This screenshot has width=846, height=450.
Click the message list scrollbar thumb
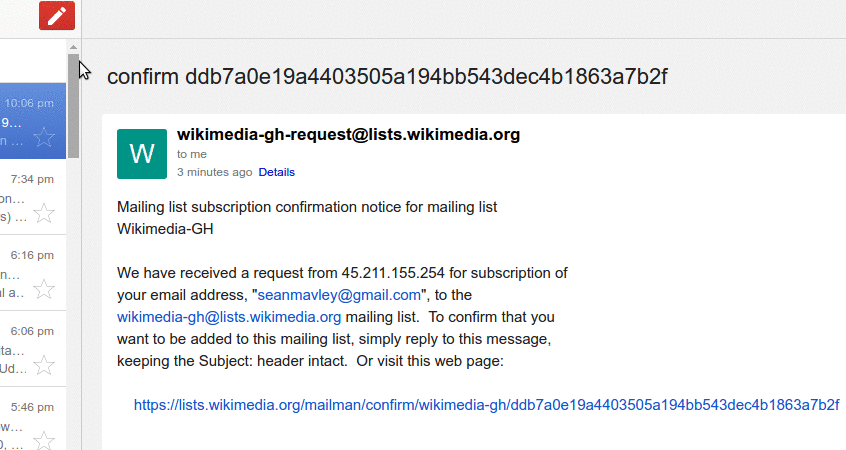pyautogui.click(x=73, y=105)
